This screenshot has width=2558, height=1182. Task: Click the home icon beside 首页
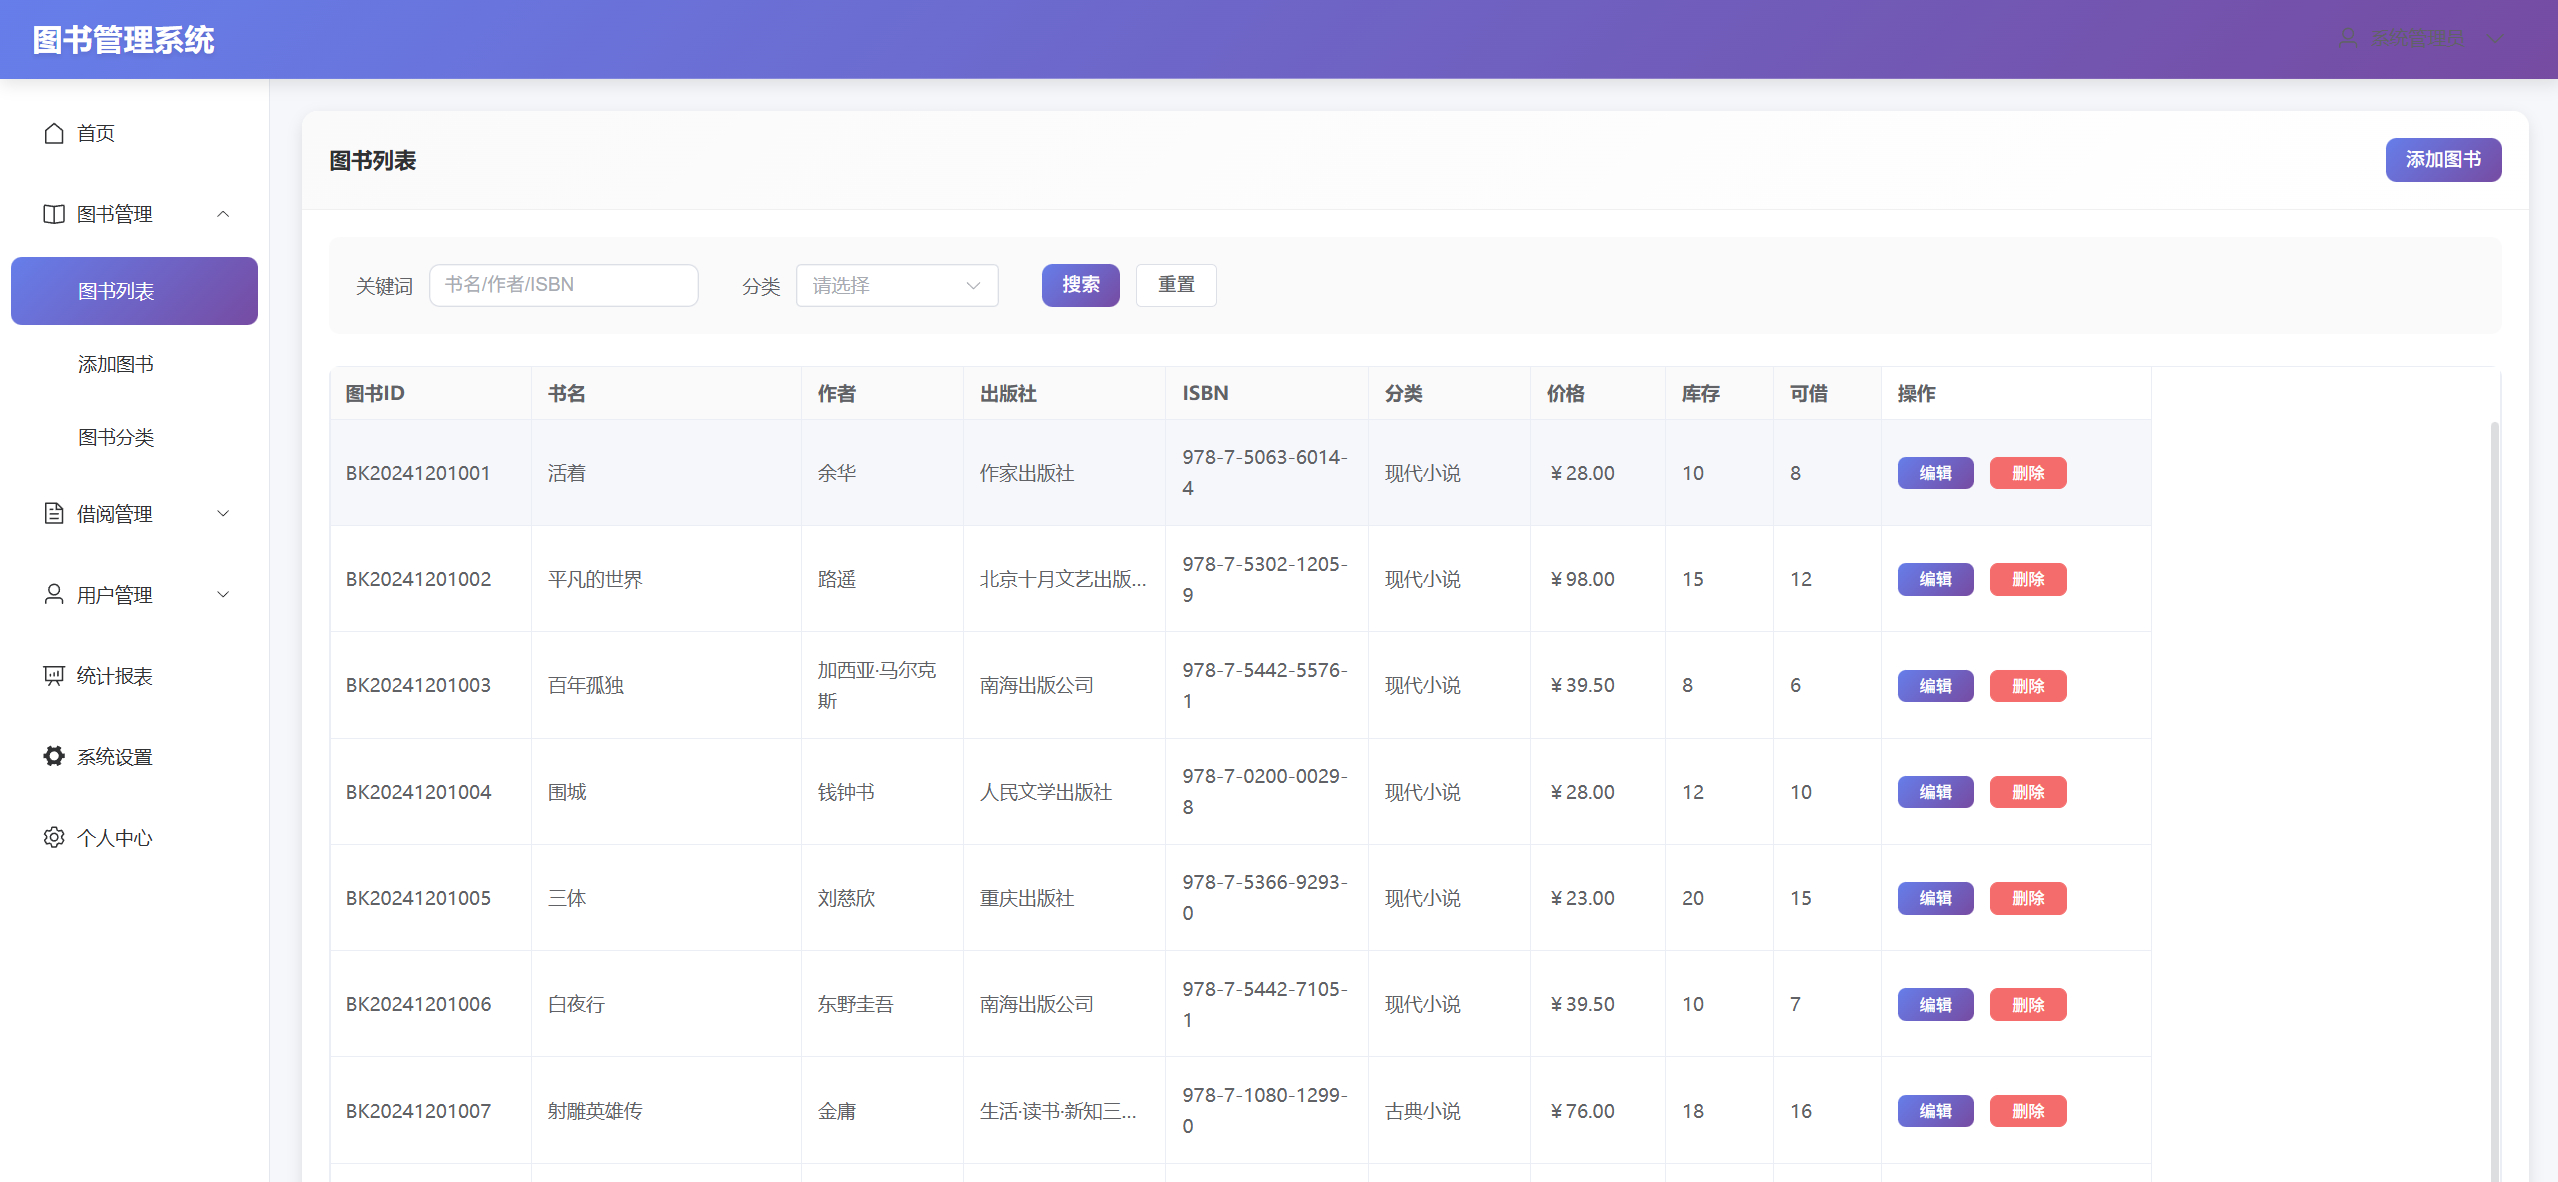54,133
